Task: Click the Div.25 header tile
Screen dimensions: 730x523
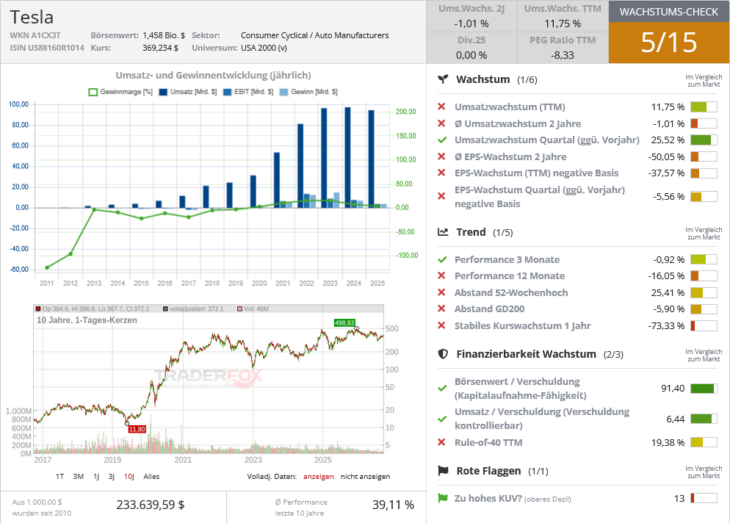Action: pyautogui.click(x=472, y=48)
